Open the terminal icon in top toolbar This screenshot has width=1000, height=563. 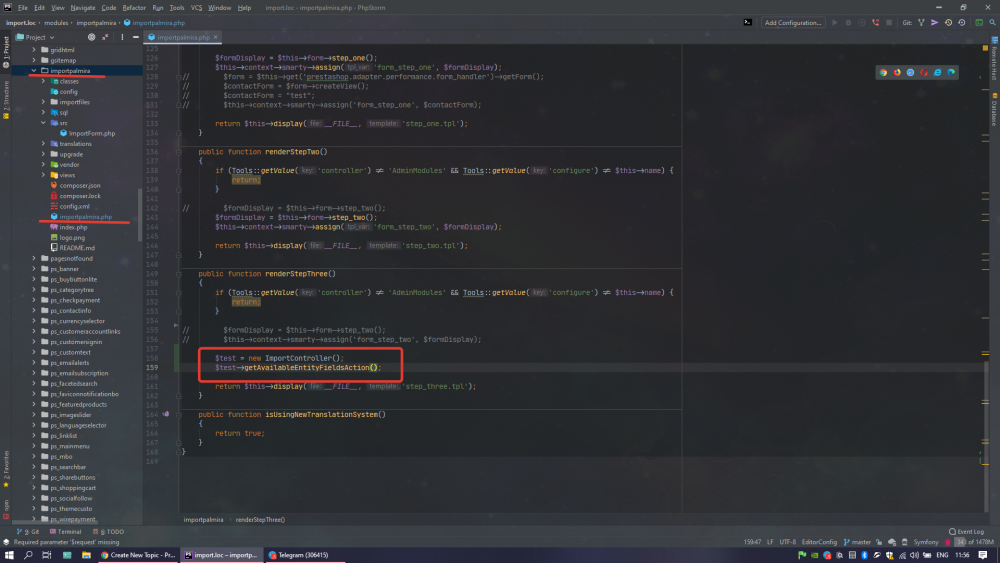point(748,22)
